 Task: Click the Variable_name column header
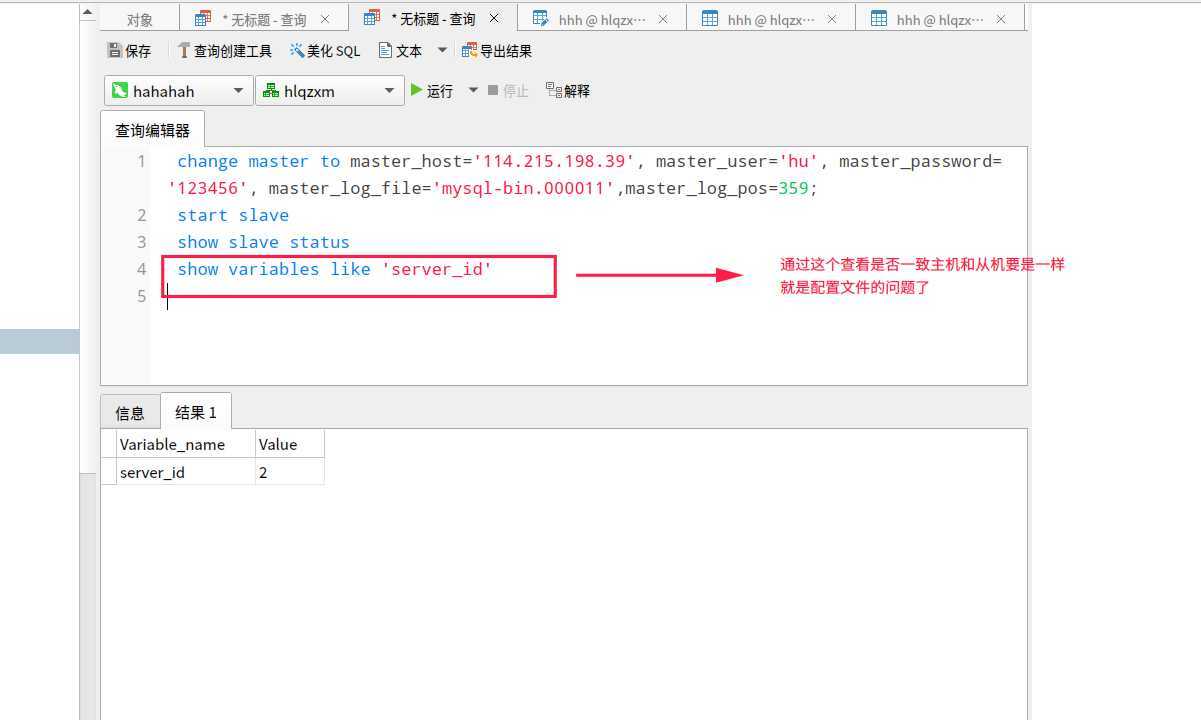(x=186, y=444)
